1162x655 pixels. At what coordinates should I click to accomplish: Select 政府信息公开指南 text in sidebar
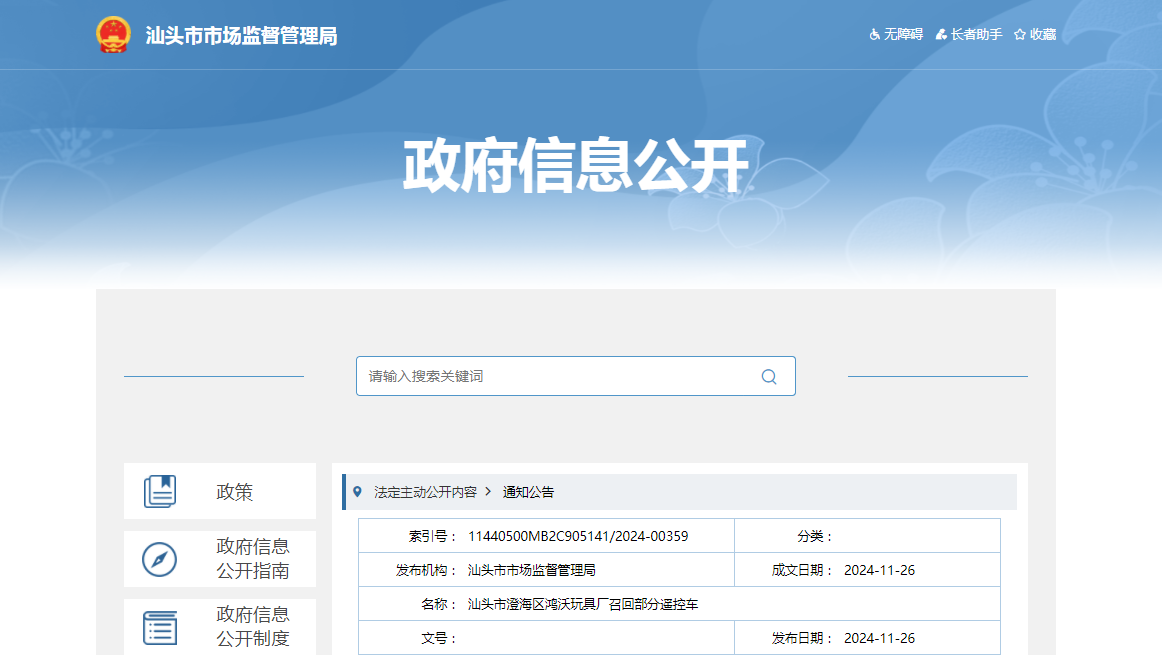point(253,559)
